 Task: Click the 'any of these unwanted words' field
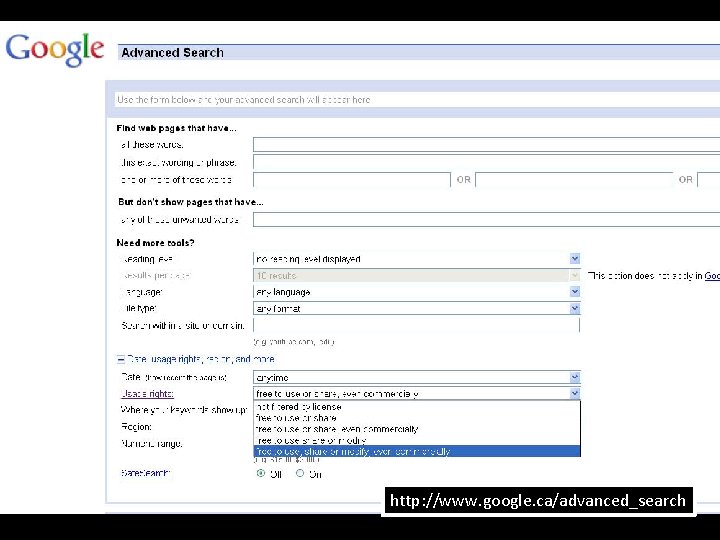[x=486, y=219]
